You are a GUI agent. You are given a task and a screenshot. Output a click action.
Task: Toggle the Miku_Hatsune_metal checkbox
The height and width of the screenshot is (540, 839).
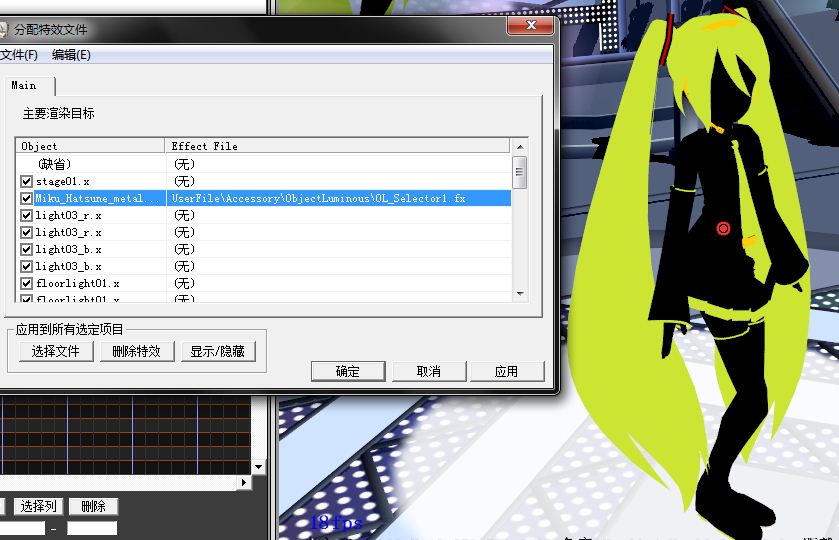click(26, 199)
